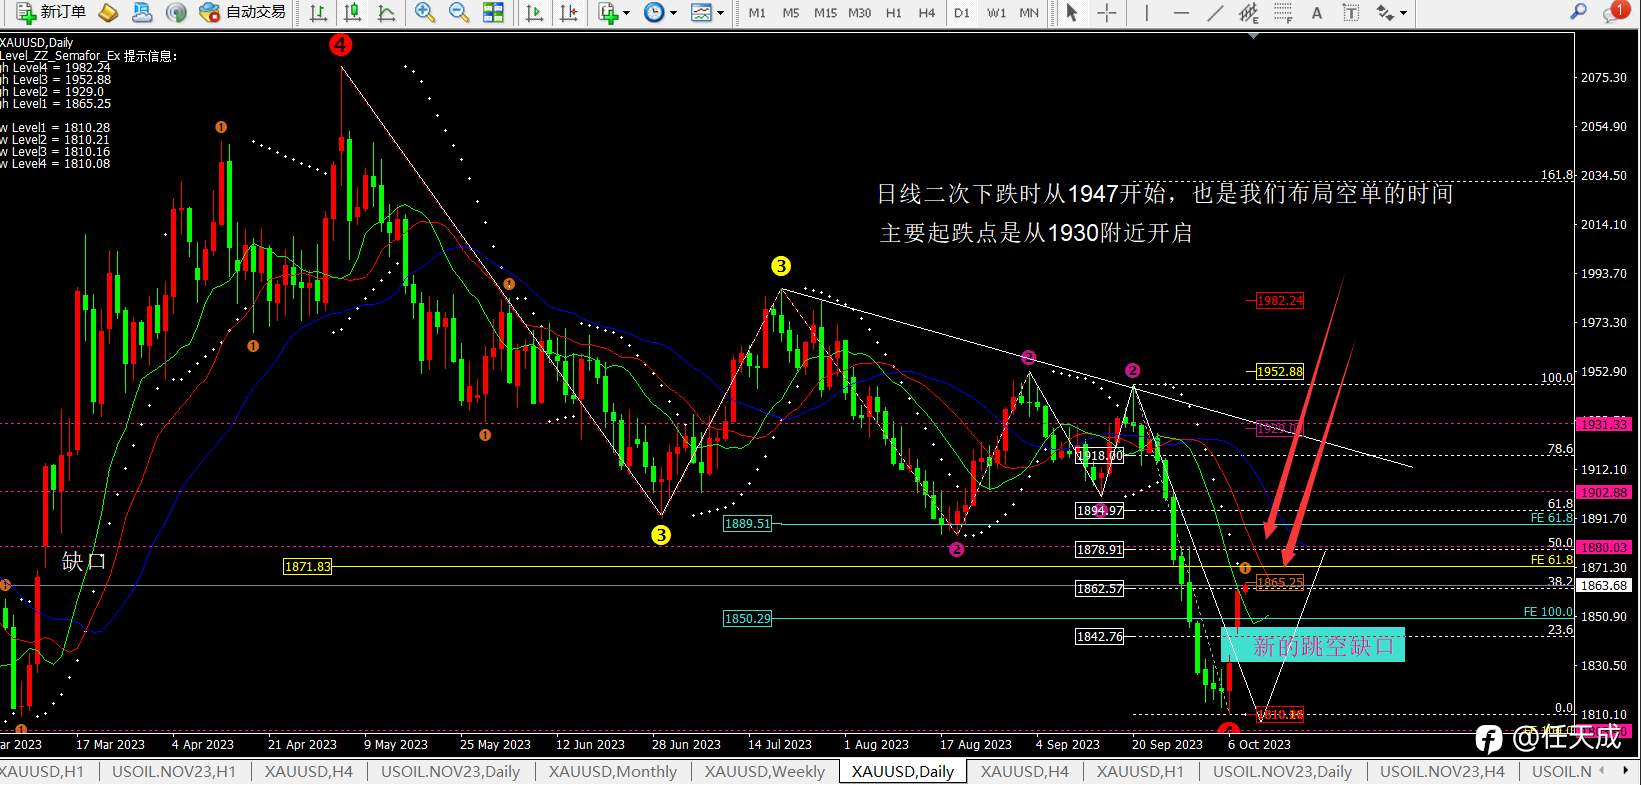Click the 1952.88 yellow level label
Image resolution: width=1641 pixels, height=785 pixels.
(1280, 371)
